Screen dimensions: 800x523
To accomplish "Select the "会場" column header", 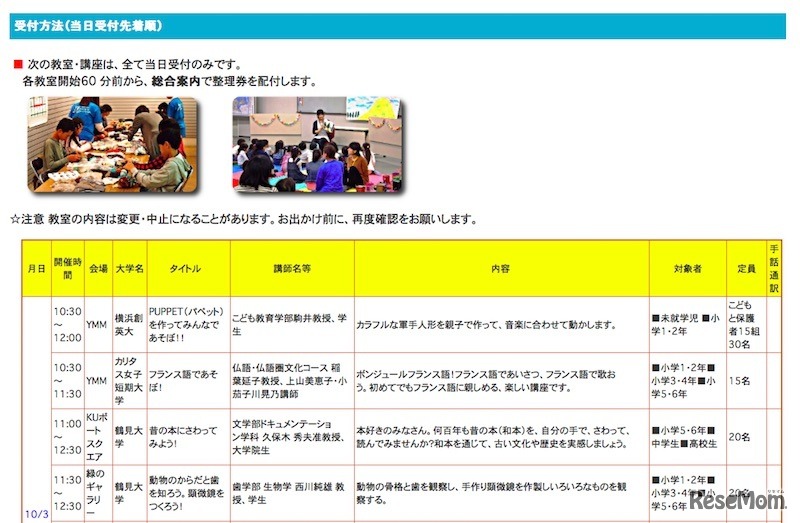I will coord(98,268).
